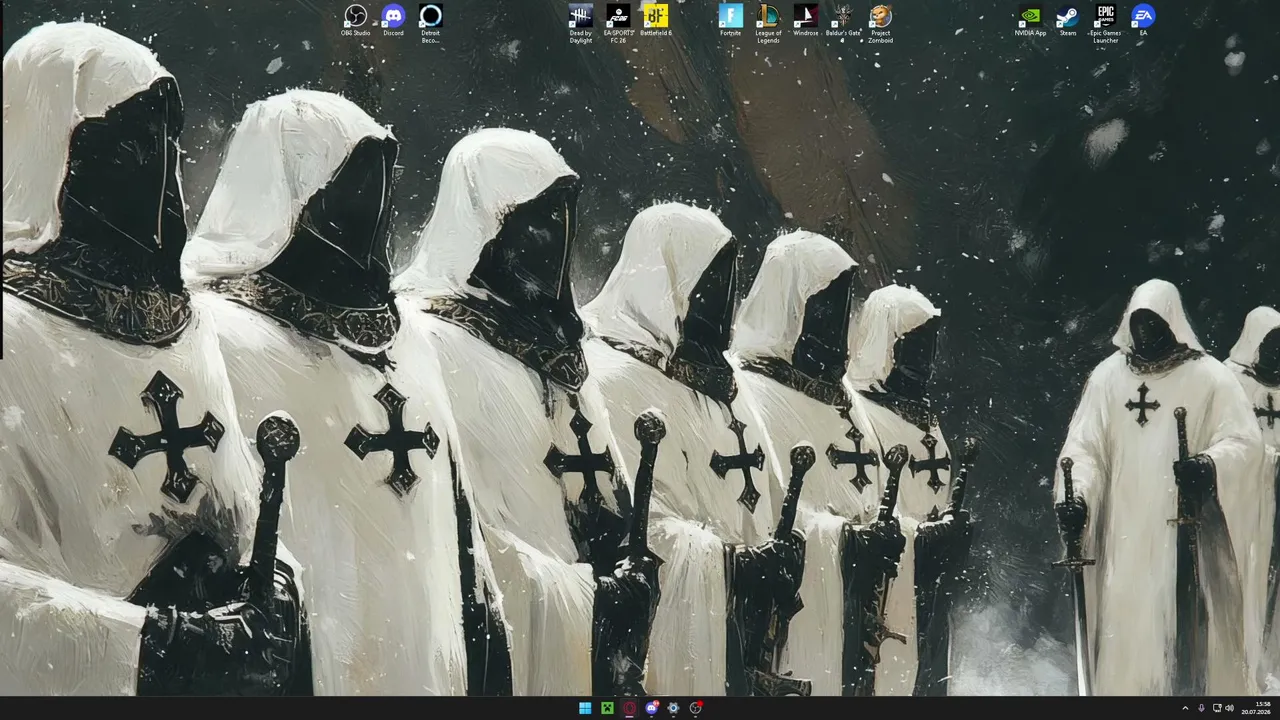Open the volume control in system tray

pos(1229,708)
